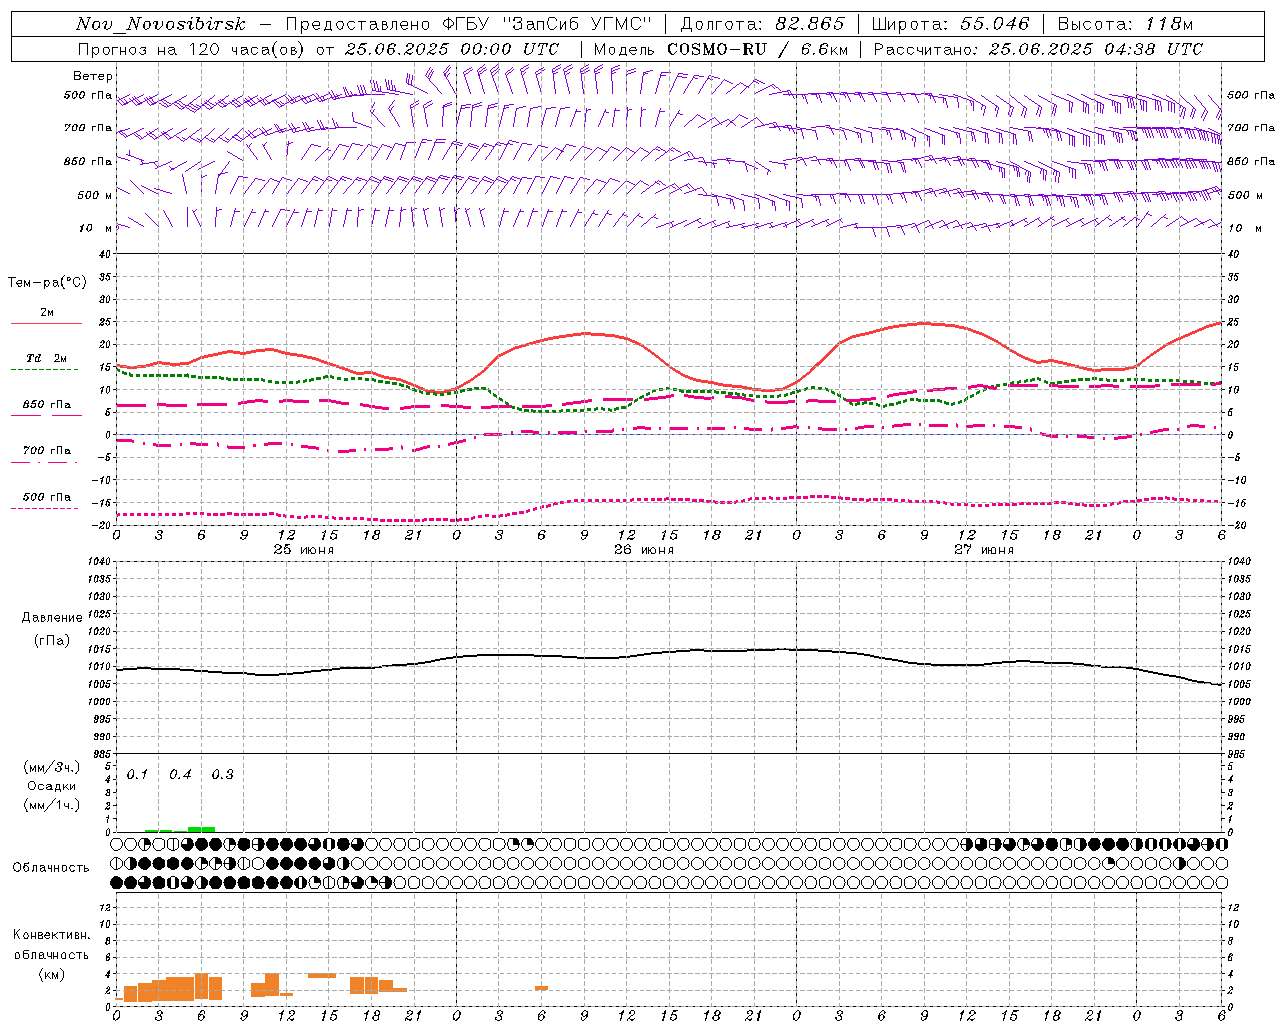Click the Облачность cloud cover label
The width and height of the screenshot is (1280, 1024).
coord(51,867)
